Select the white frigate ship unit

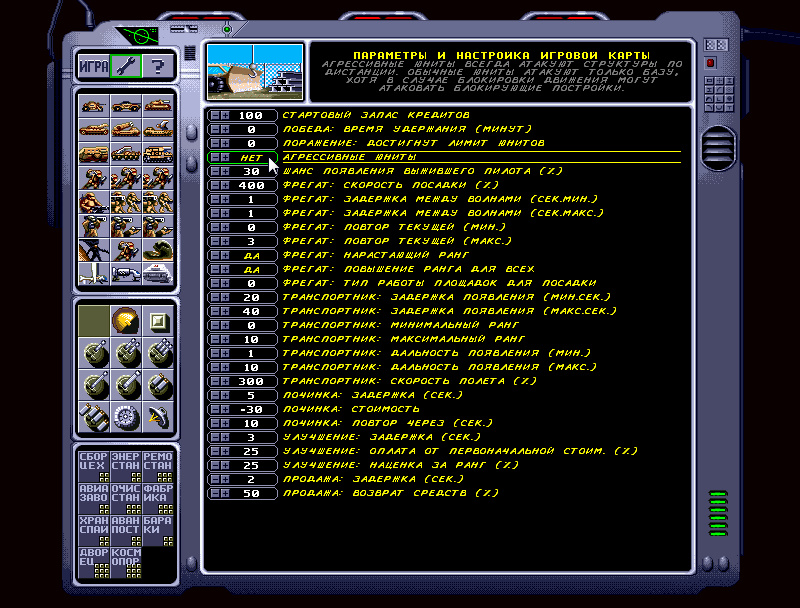[158, 274]
